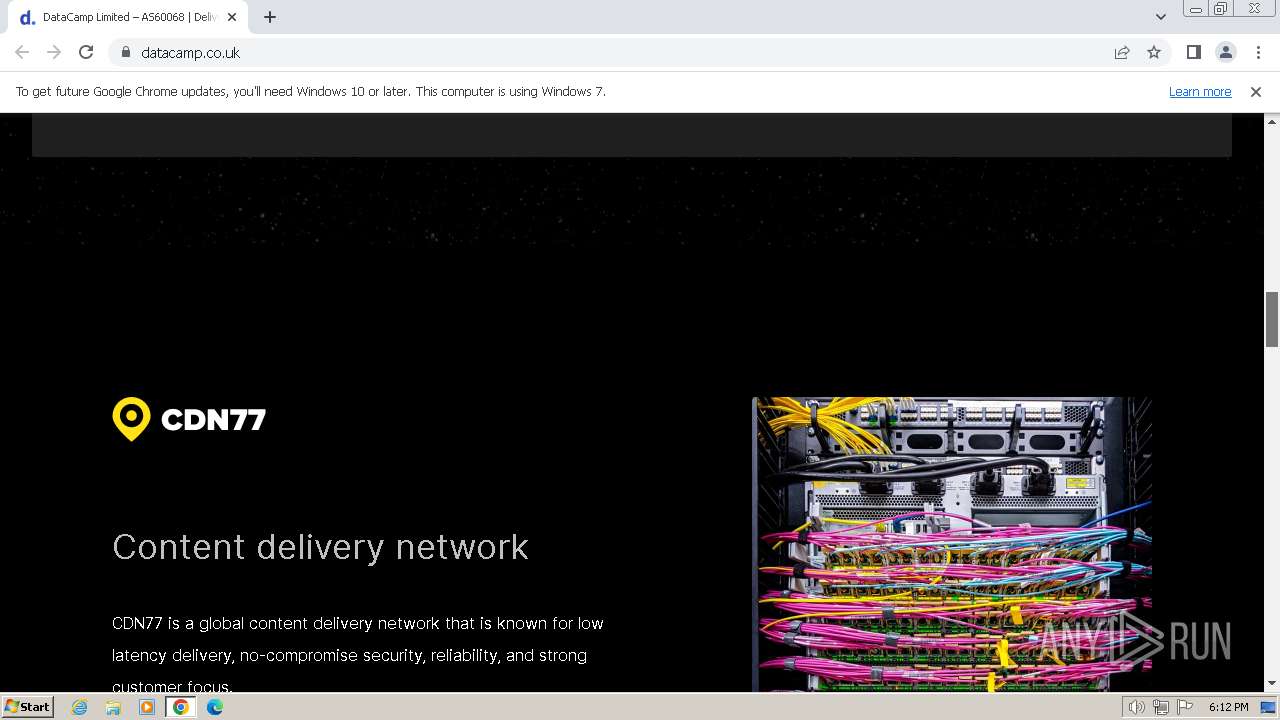
Task: Click the page vertical scrollbar thumb
Action: click(x=1272, y=319)
